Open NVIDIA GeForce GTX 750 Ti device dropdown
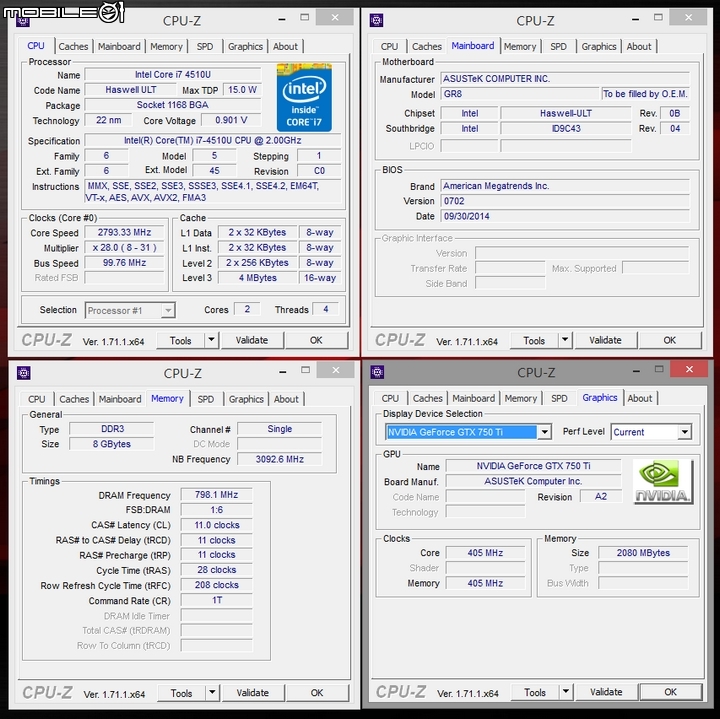This screenshot has width=720, height=719. 545,432
